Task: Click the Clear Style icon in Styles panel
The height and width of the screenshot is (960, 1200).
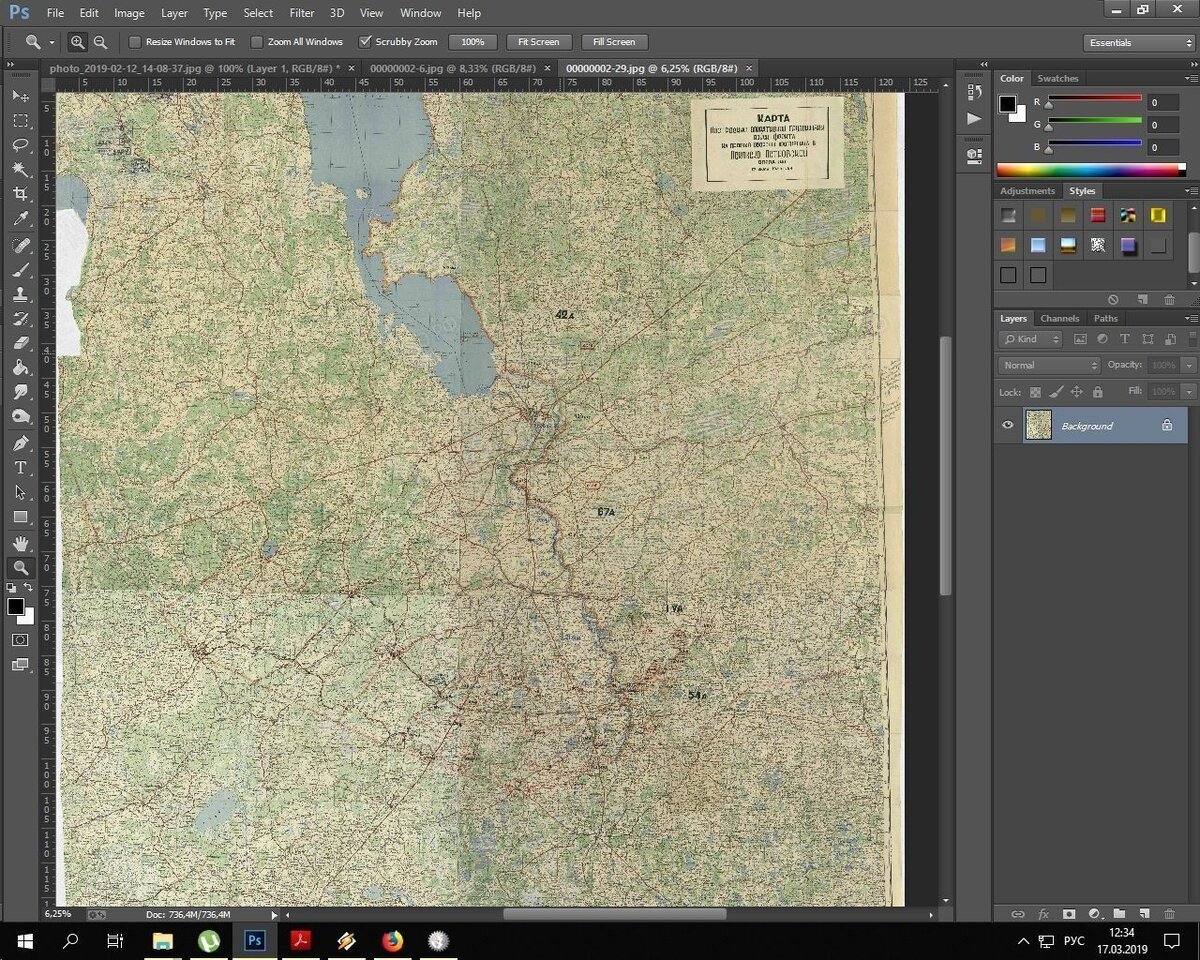Action: tap(1113, 300)
